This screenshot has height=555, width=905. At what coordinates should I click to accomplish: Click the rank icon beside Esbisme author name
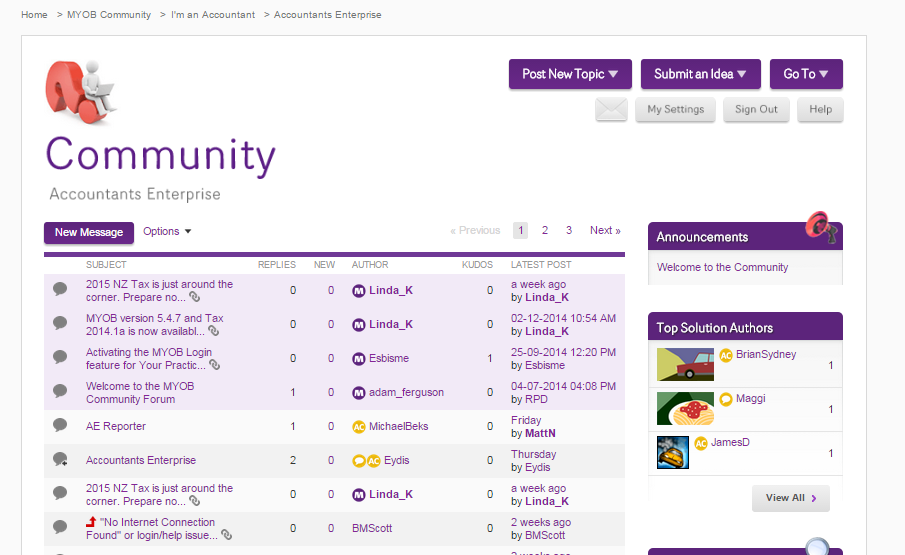click(x=358, y=359)
